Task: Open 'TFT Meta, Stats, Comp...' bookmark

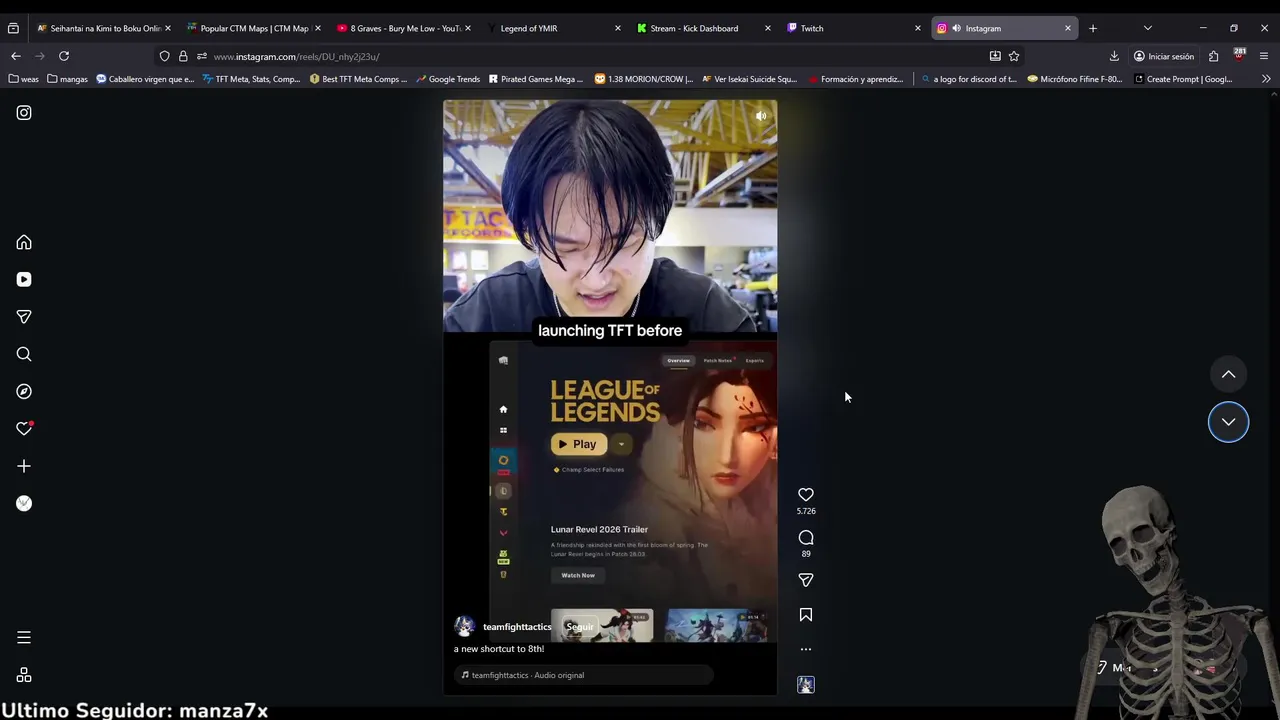Action: tap(251, 79)
